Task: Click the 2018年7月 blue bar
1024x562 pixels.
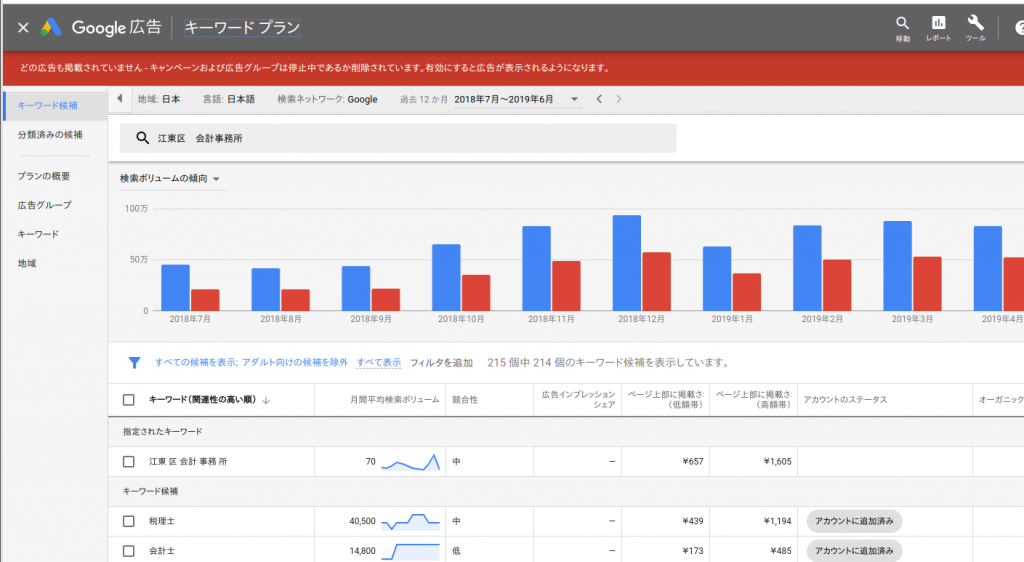Action: tap(175, 288)
